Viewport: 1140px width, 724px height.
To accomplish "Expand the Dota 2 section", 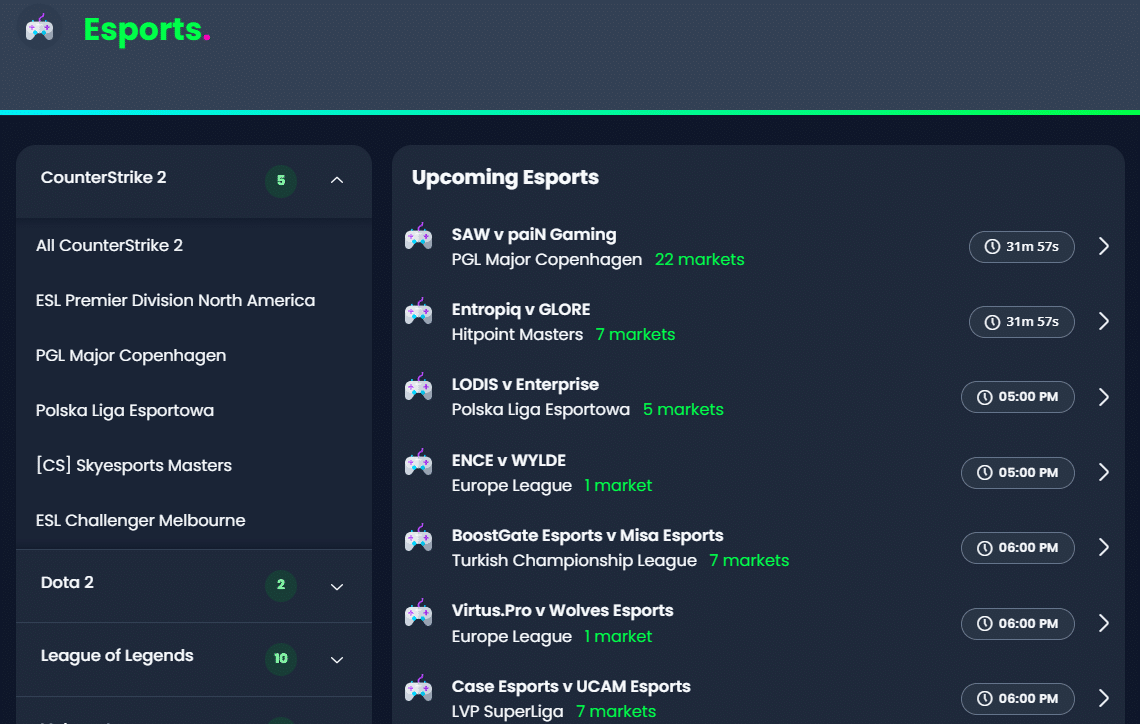I will point(337,586).
